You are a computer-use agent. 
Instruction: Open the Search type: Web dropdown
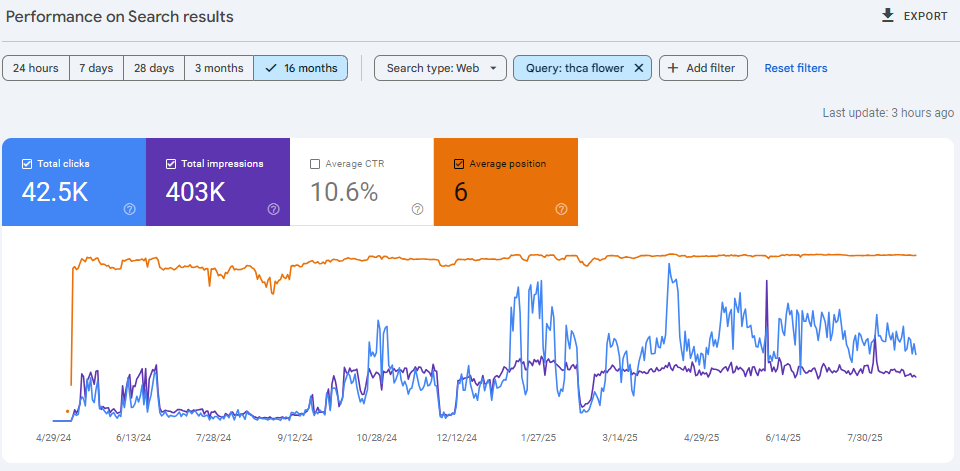(440, 68)
